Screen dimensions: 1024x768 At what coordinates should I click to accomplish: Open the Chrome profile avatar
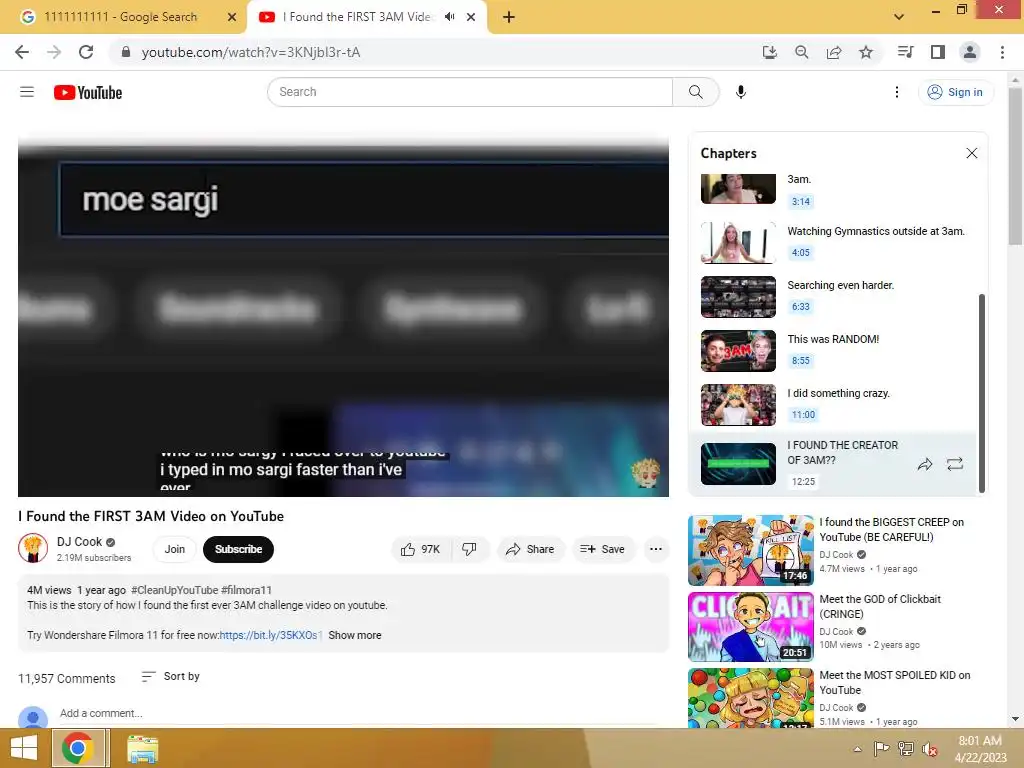(970, 52)
